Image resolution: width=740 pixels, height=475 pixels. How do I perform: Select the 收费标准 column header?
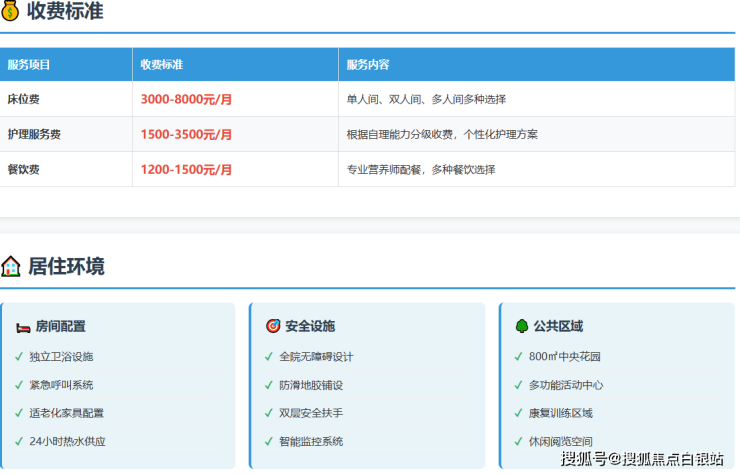pyautogui.click(x=161, y=65)
